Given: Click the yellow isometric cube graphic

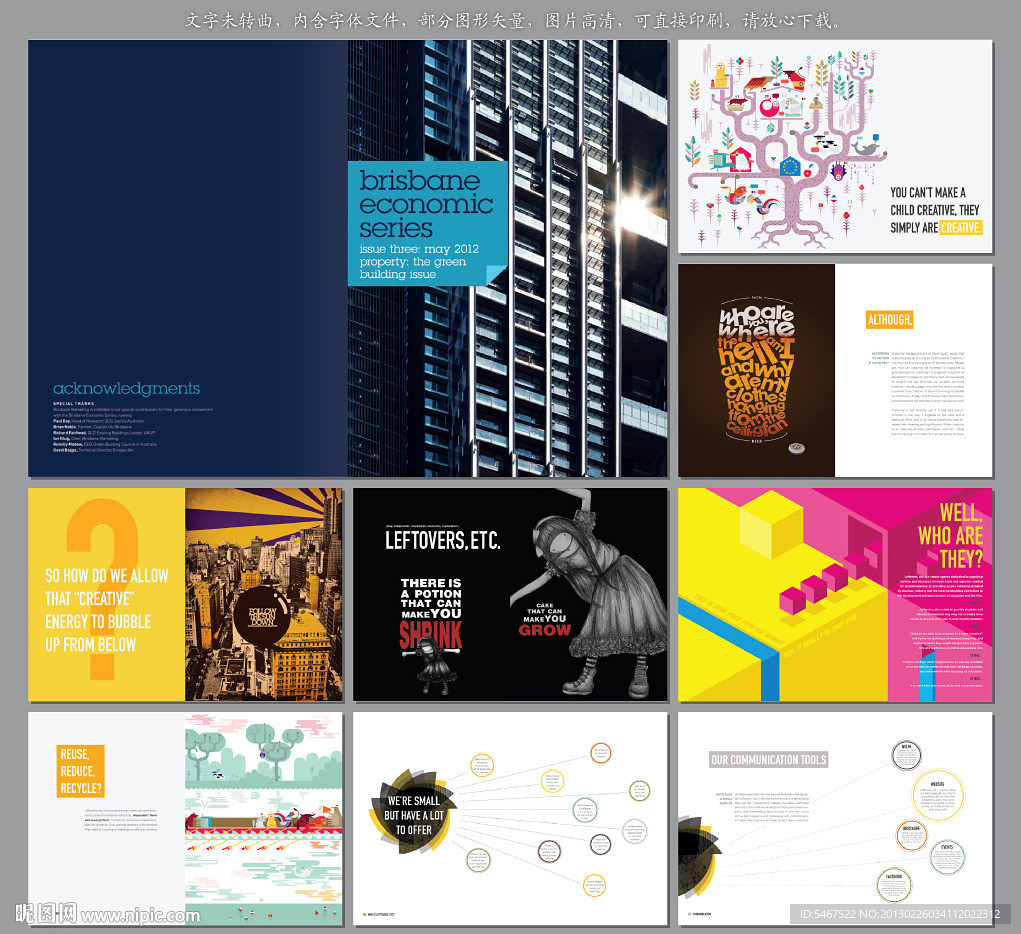Looking at the screenshot, I should click(x=772, y=526).
